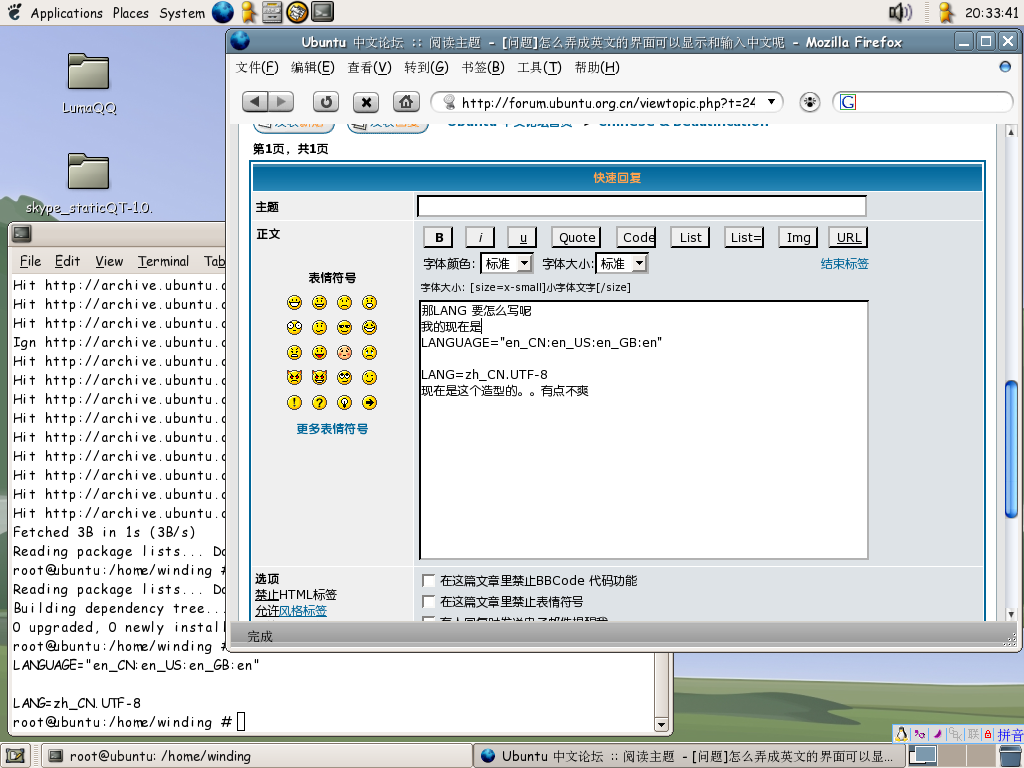Insert a Quote BBCode tag
Screen dimensions: 1024x768
click(577, 237)
